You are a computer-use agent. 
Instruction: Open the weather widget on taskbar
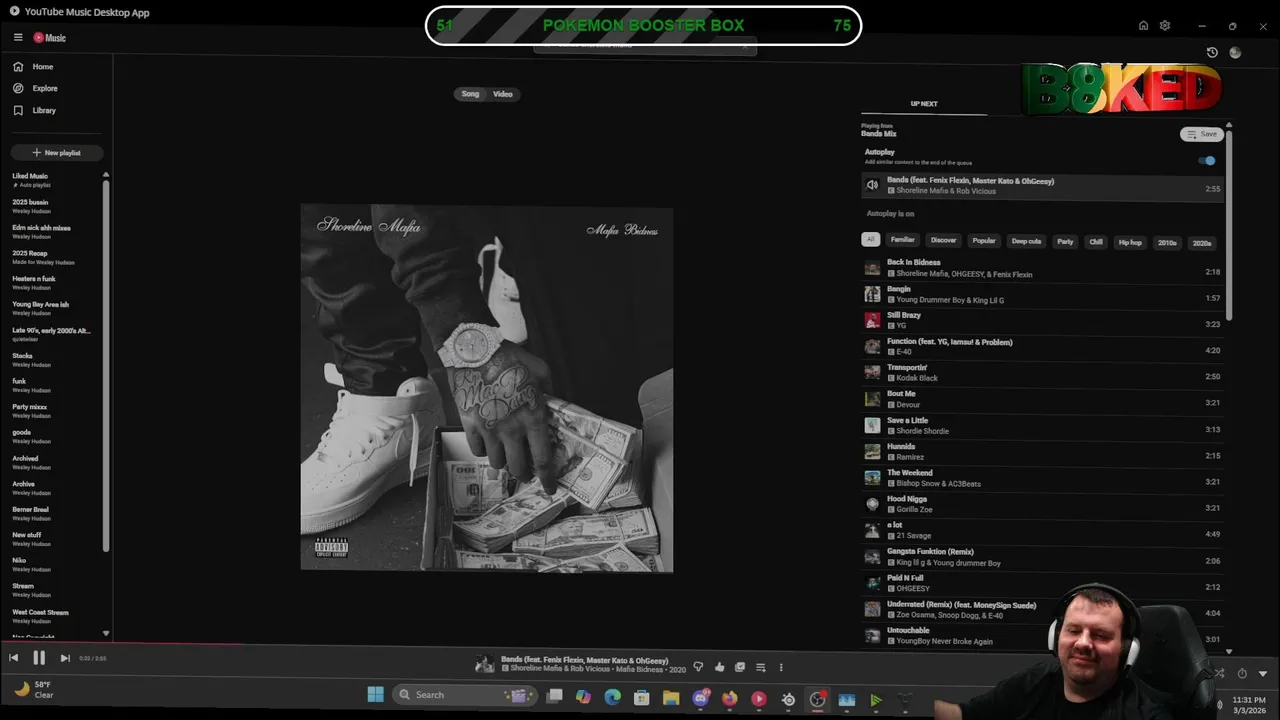(x=34, y=689)
